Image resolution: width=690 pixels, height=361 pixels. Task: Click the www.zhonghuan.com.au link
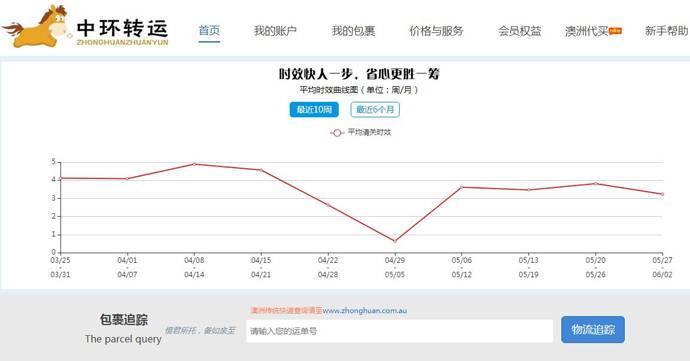point(364,310)
